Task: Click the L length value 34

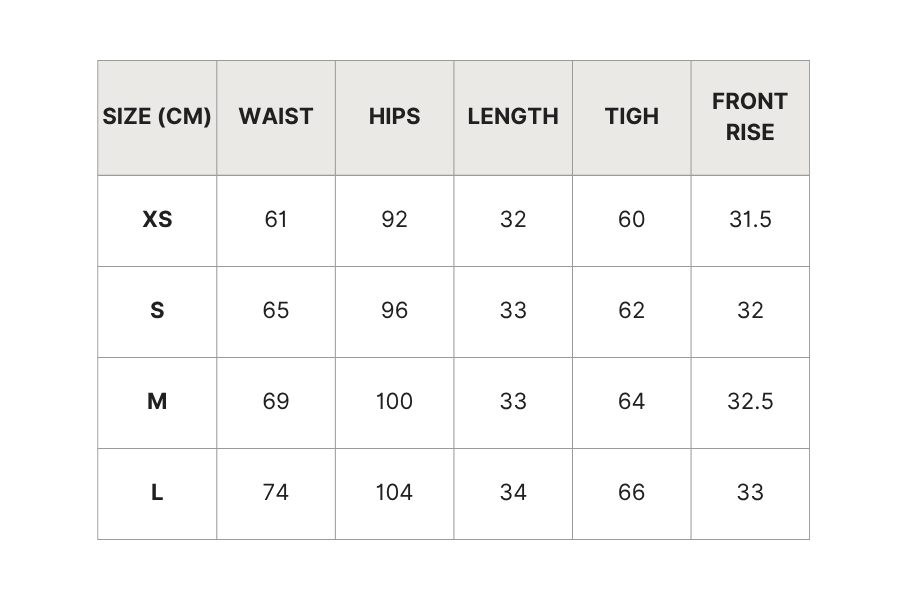Action: [513, 493]
